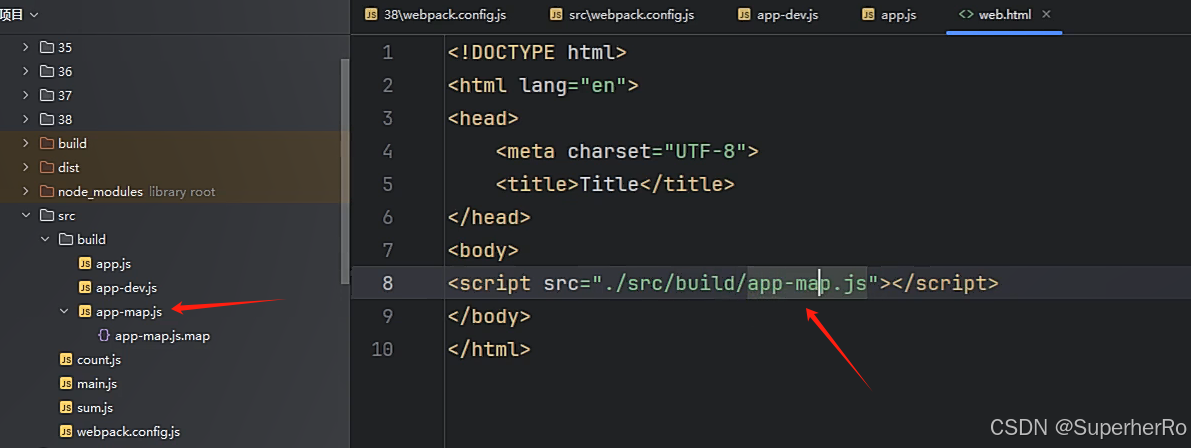This screenshot has width=1191, height=448.
Task: Click the lang="en" attribute in html tag
Action: (x=573, y=85)
